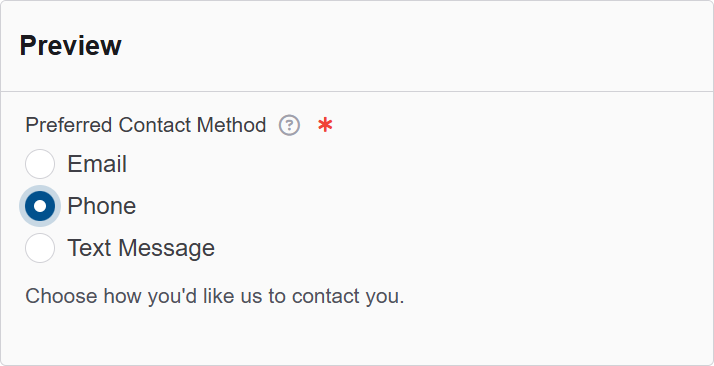Image resolution: width=714 pixels, height=366 pixels.
Task: Click the Preview panel heading
Action: [x=71, y=46]
